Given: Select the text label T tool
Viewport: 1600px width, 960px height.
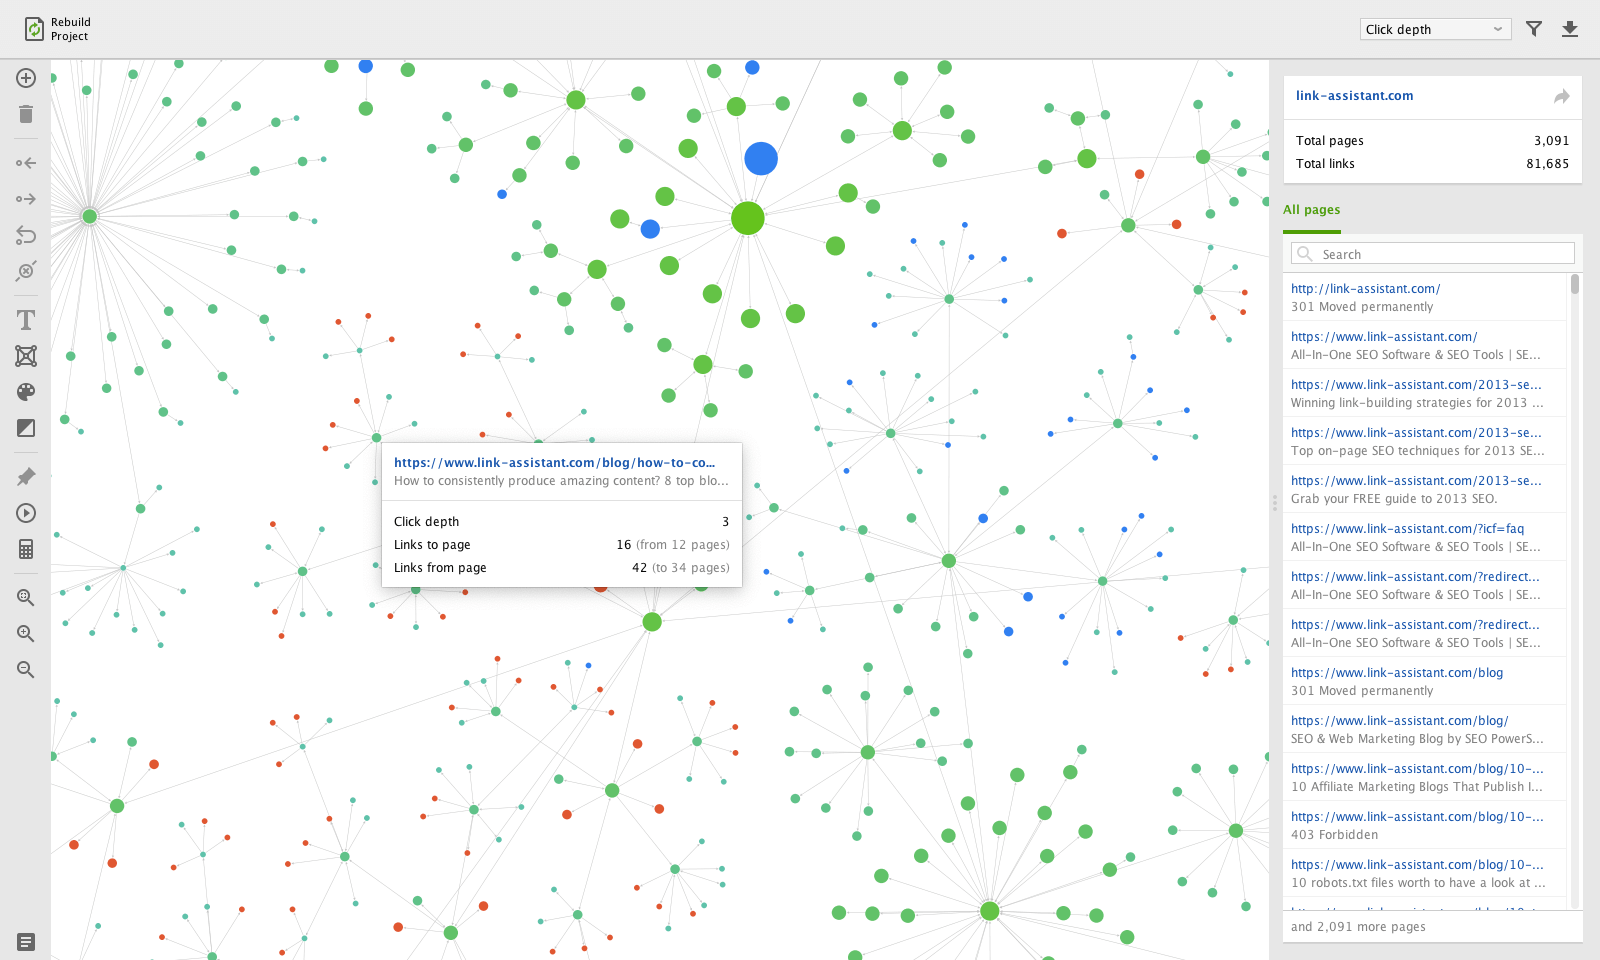Looking at the screenshot, I should [x=26, y=320].
